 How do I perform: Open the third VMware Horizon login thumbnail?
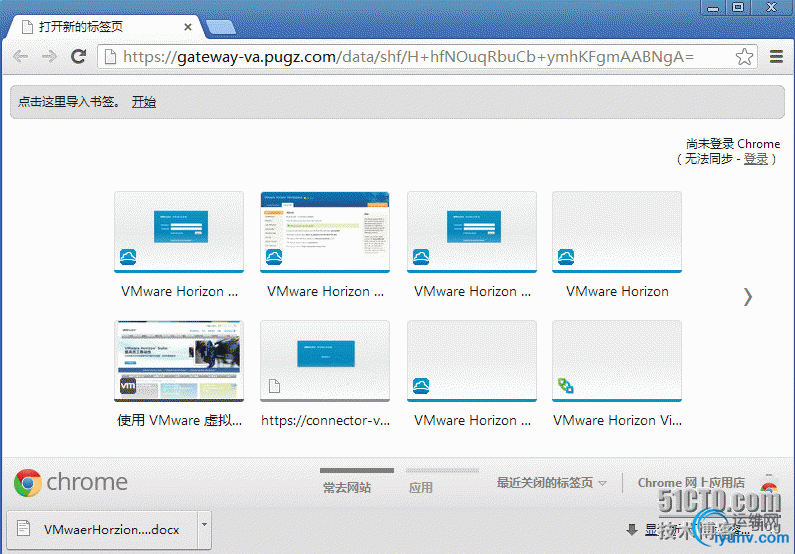click(472, 232)
